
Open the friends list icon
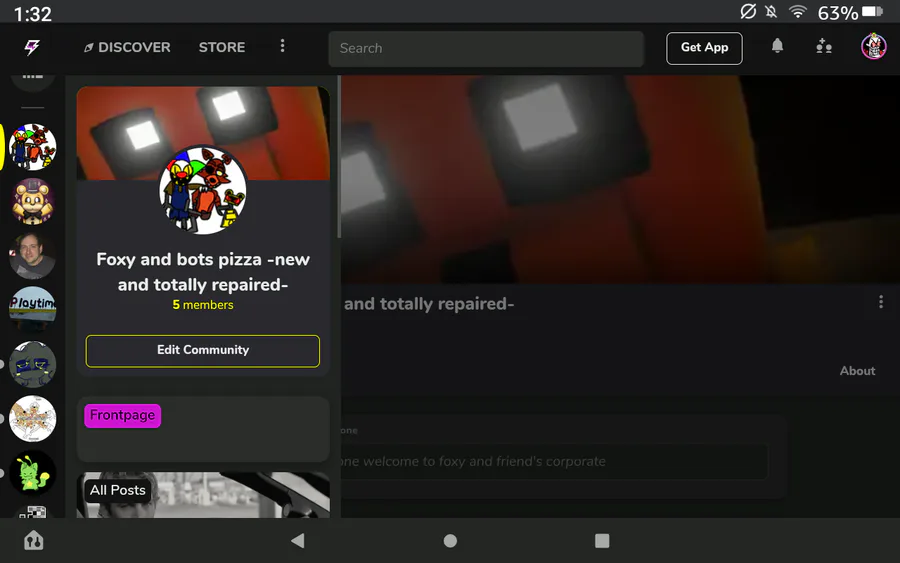coord(824,46)
